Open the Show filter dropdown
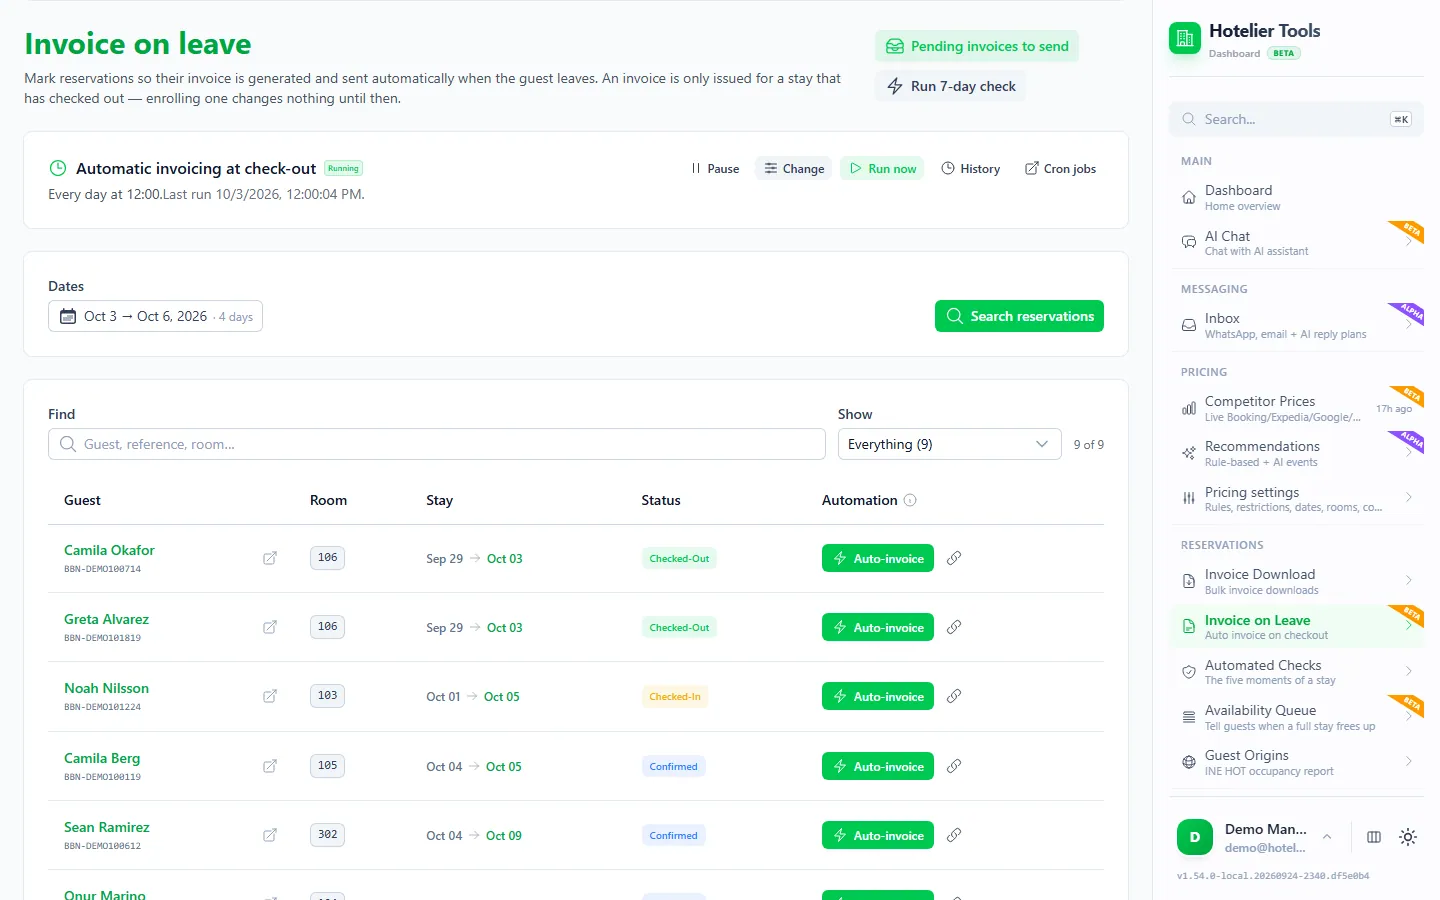This screenshot has height=900, width=1440. tap(949, 444)
